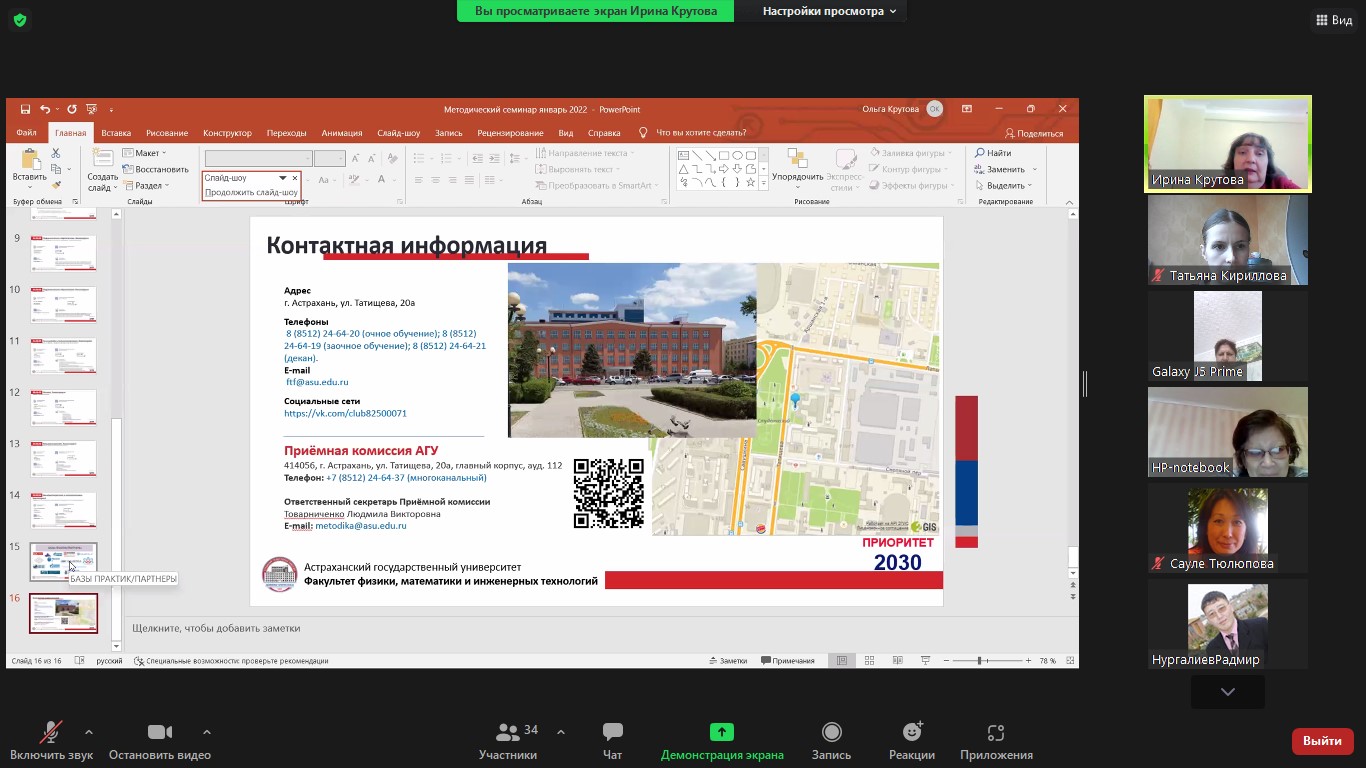
Task: Open the Чат chat panel
Action: coord(612,733)
